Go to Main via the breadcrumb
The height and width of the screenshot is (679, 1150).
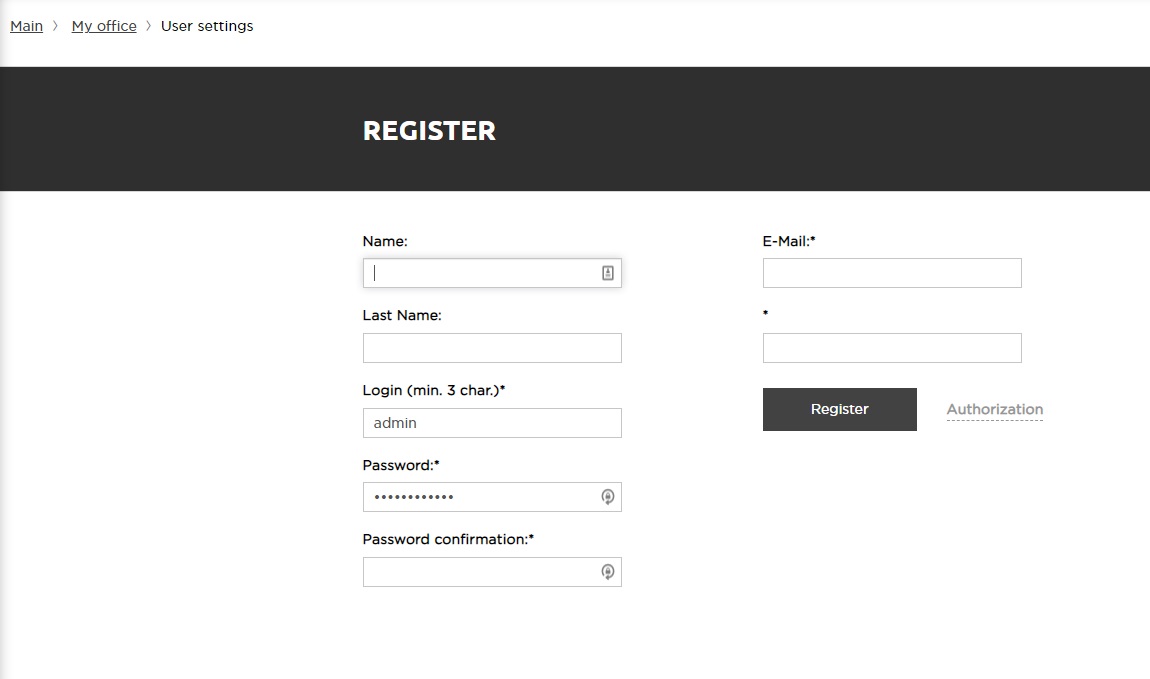coord(26,26)
